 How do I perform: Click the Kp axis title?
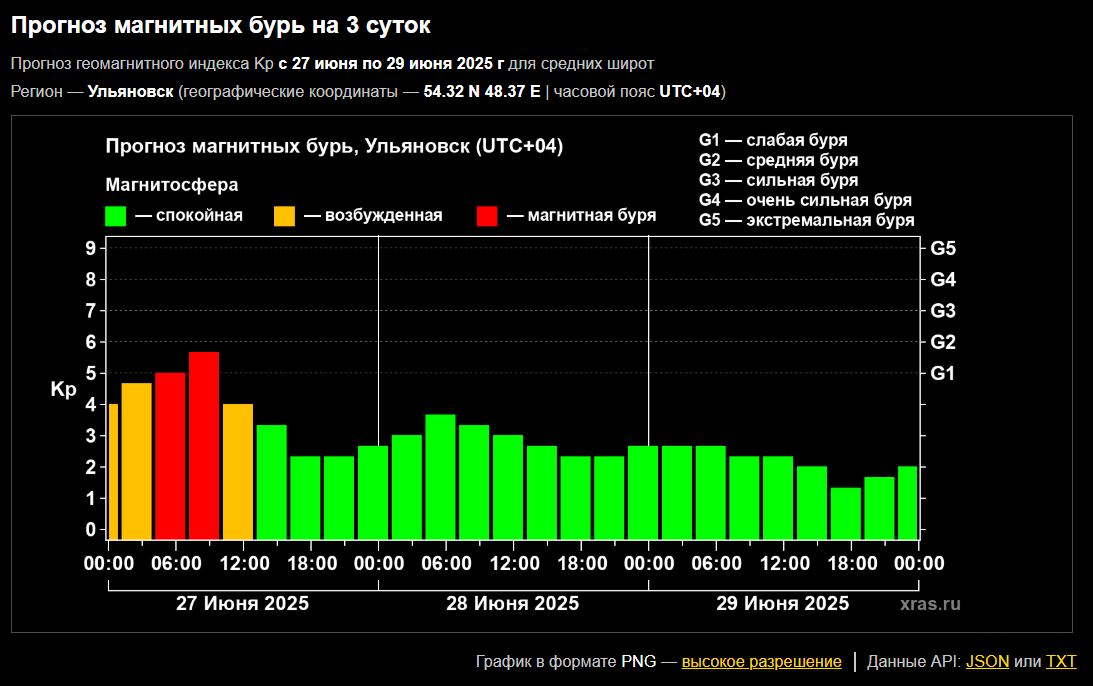pos(63,390)
